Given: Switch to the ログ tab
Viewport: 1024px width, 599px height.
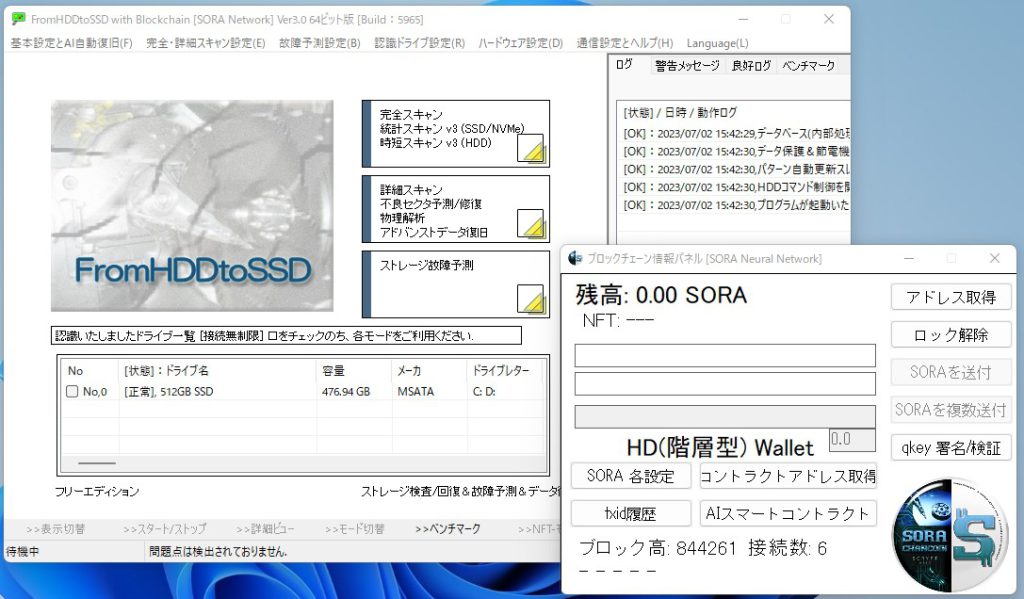Looking at the screenshot, I should point(625,64).
